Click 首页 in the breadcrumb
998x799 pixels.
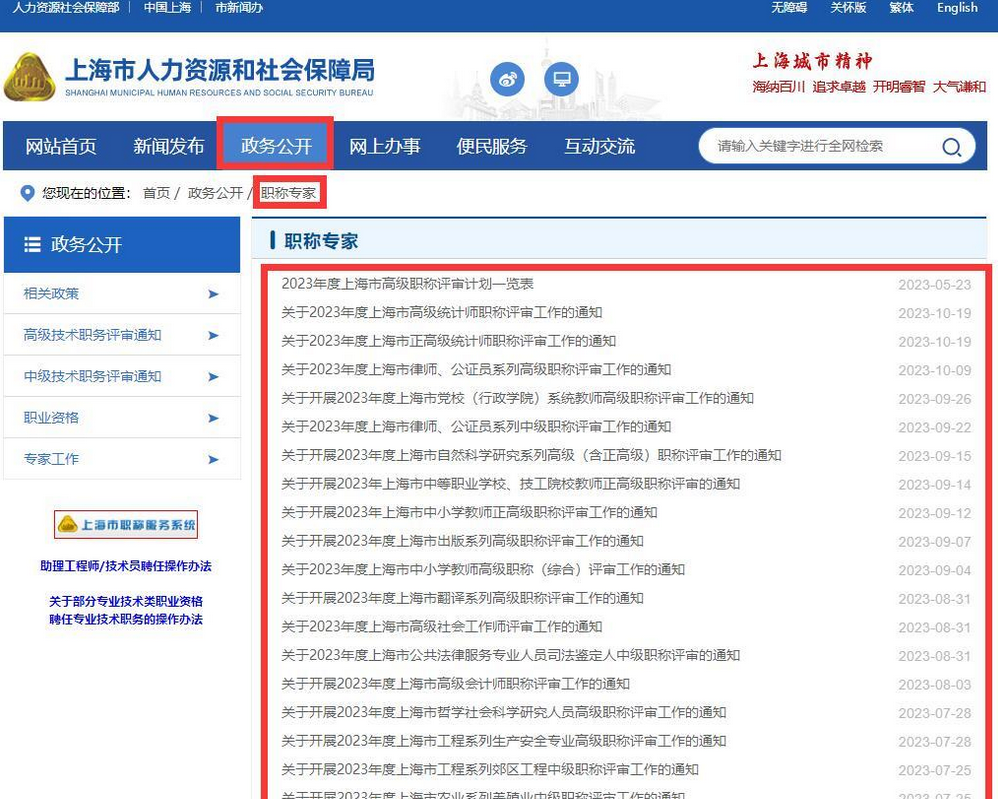156,193
